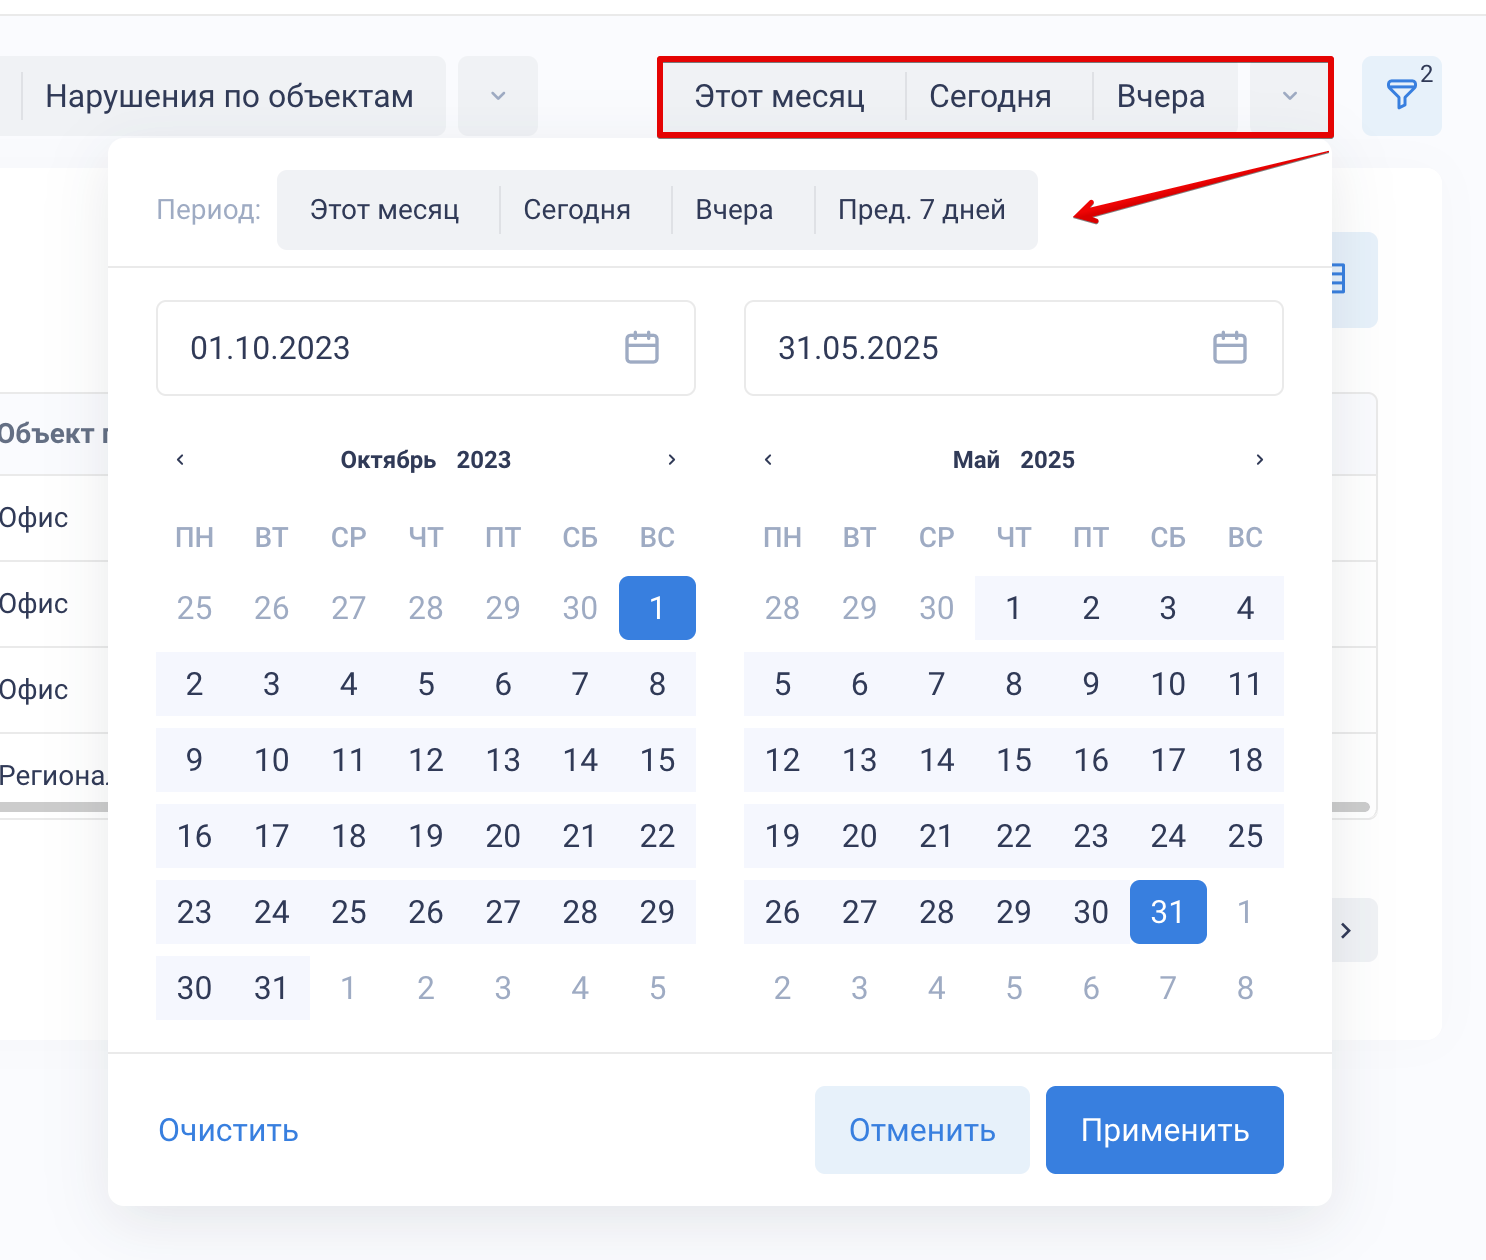Go to next month from Май 2025
Image resolution: width=1486 pixels, height=1260 pixels.
1260,460
